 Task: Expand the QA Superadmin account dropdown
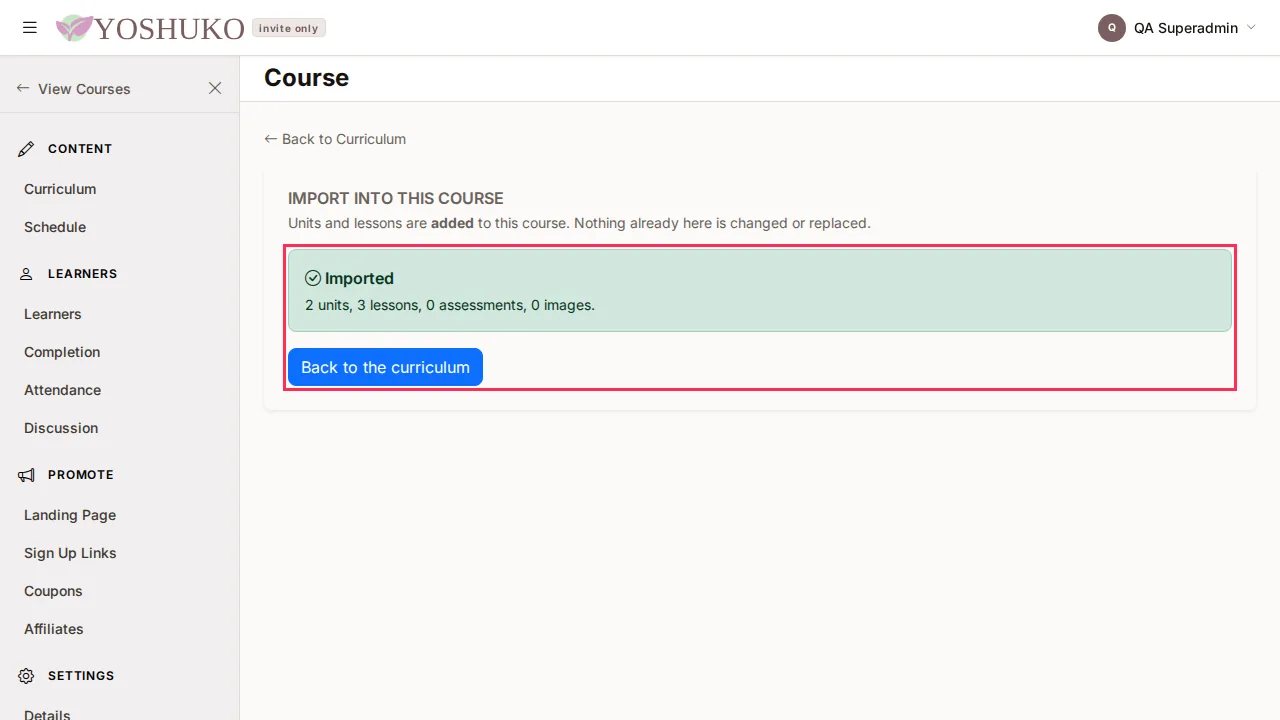(x=1251, y=28)
